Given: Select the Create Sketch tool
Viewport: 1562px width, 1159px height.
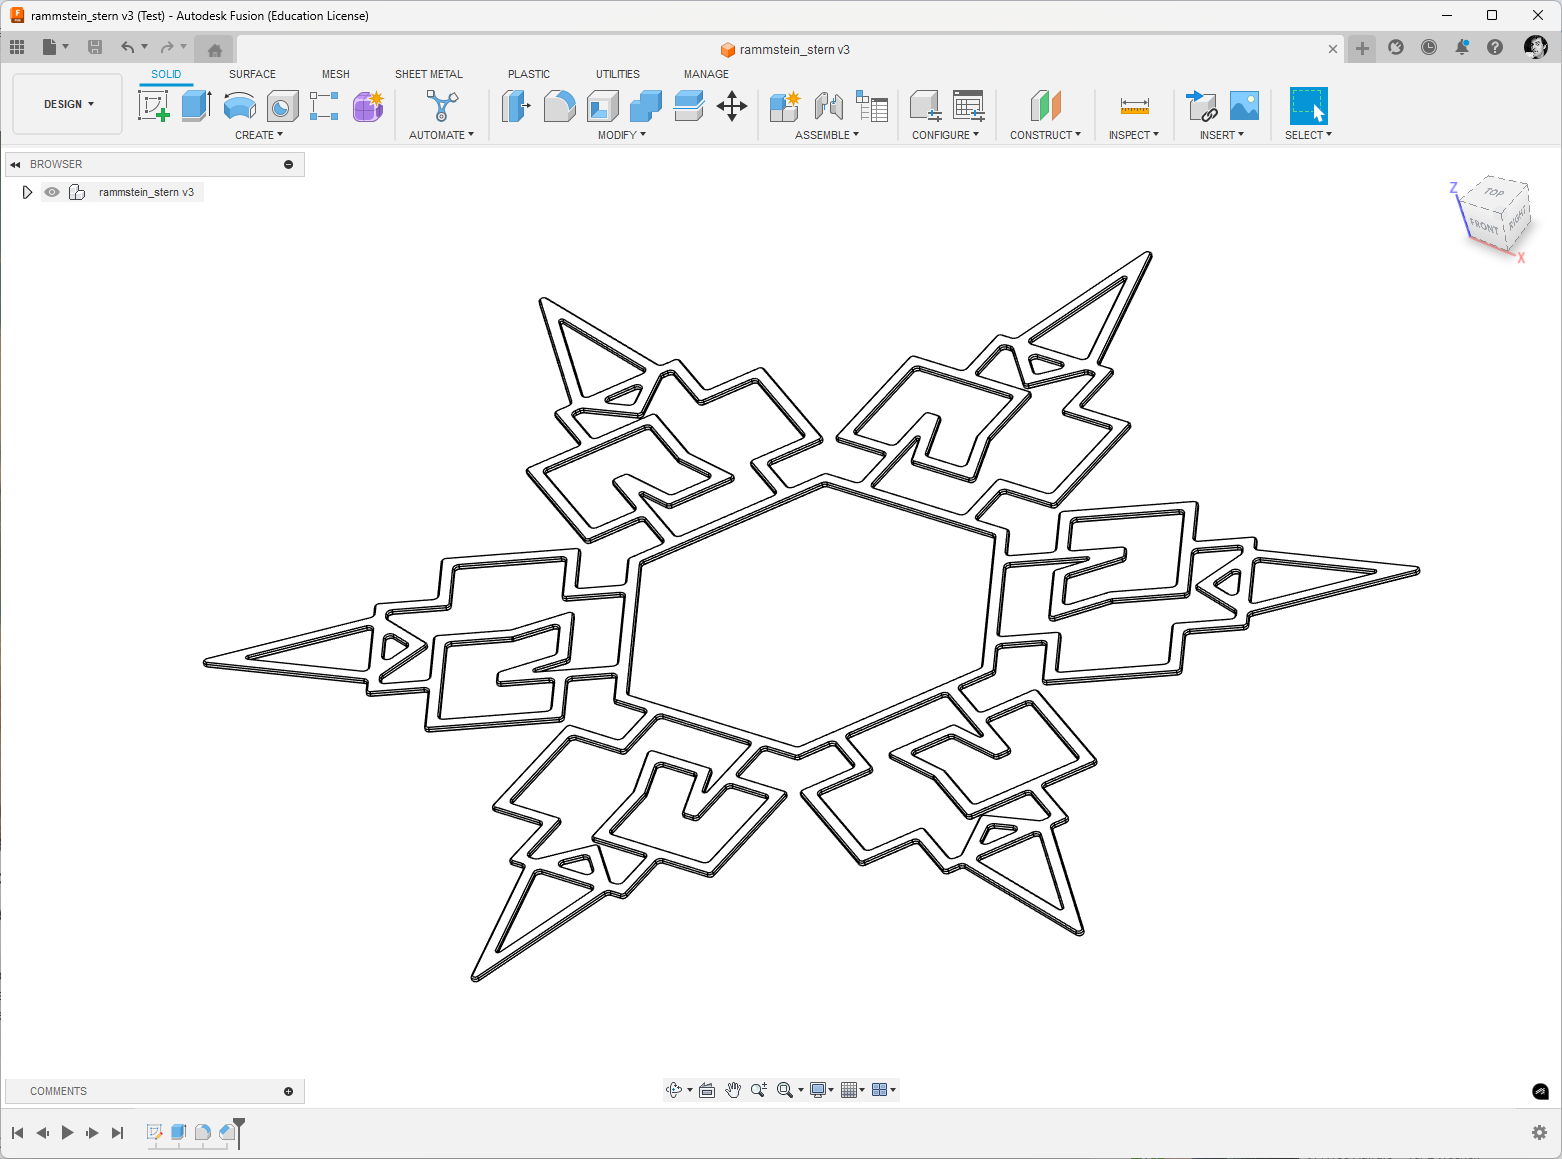Looking at the screenshot, I should (x=154, y=105).
